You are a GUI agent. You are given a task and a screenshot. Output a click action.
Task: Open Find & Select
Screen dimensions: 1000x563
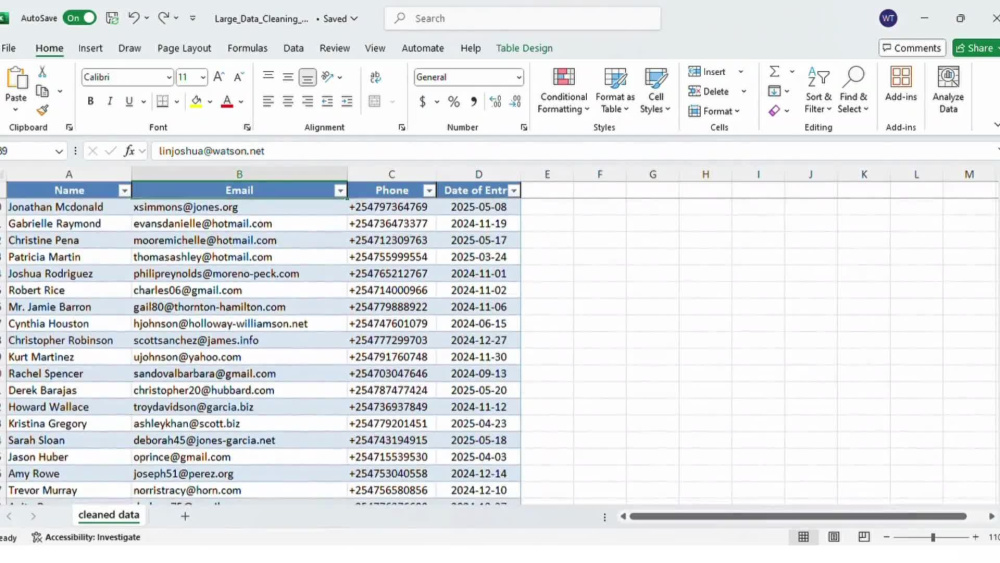853,91
